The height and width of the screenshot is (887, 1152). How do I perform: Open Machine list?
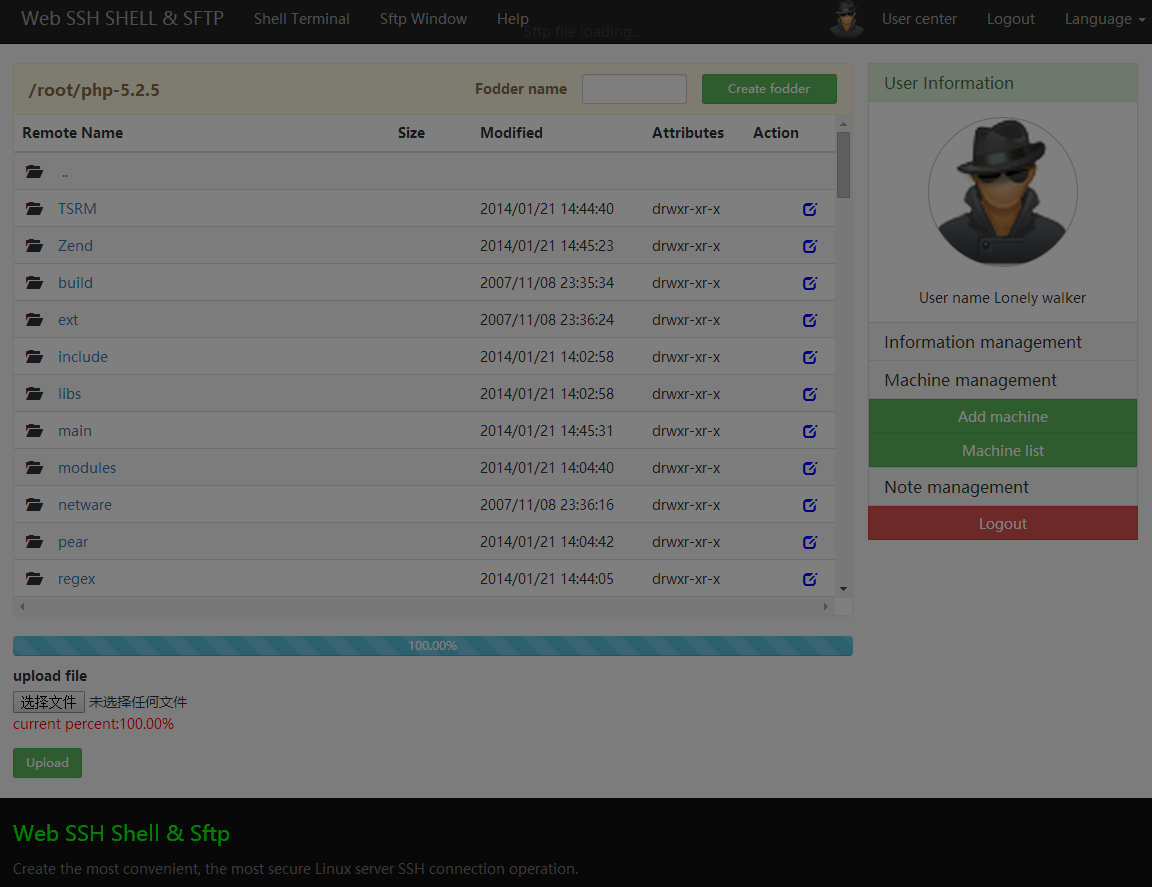coord(1002,450)
